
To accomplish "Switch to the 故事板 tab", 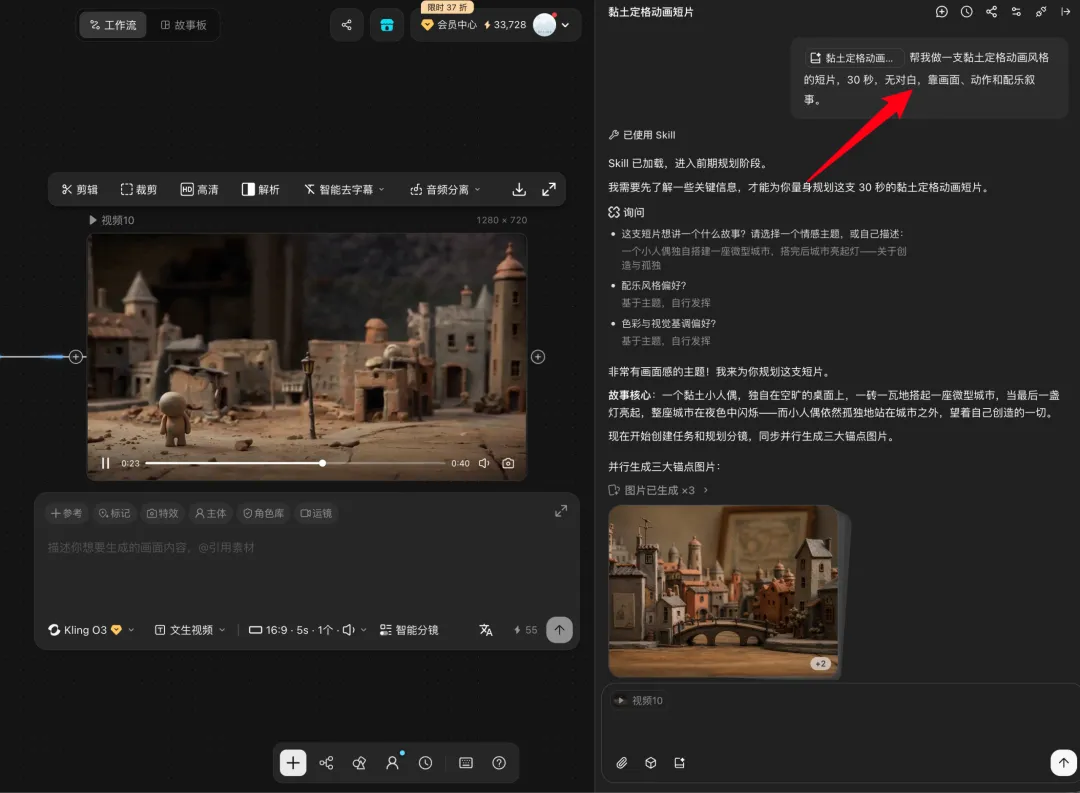I will tap(183, 25).
